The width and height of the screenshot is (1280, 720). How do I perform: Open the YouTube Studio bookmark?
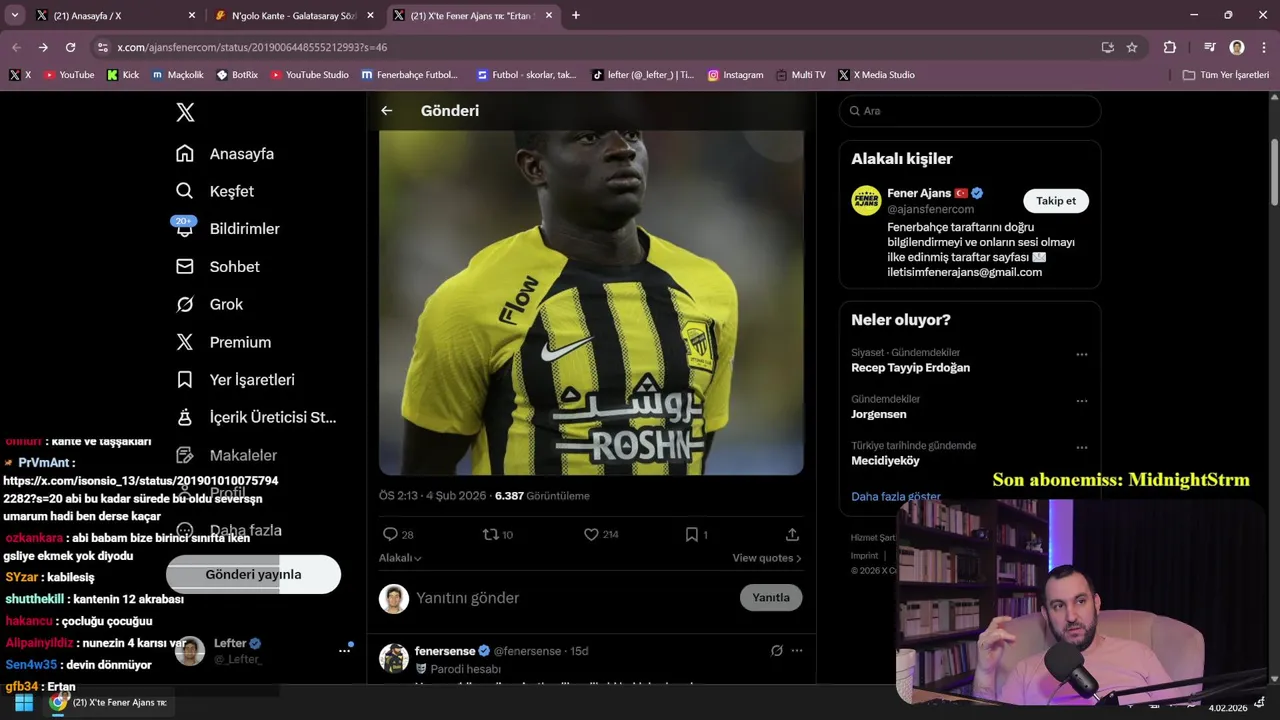click(x=310, y=75)
